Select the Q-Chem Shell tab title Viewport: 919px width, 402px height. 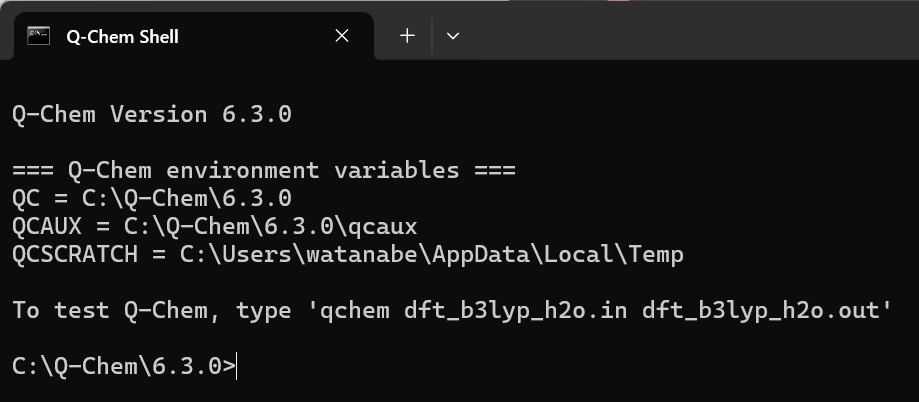click(122, 36)
